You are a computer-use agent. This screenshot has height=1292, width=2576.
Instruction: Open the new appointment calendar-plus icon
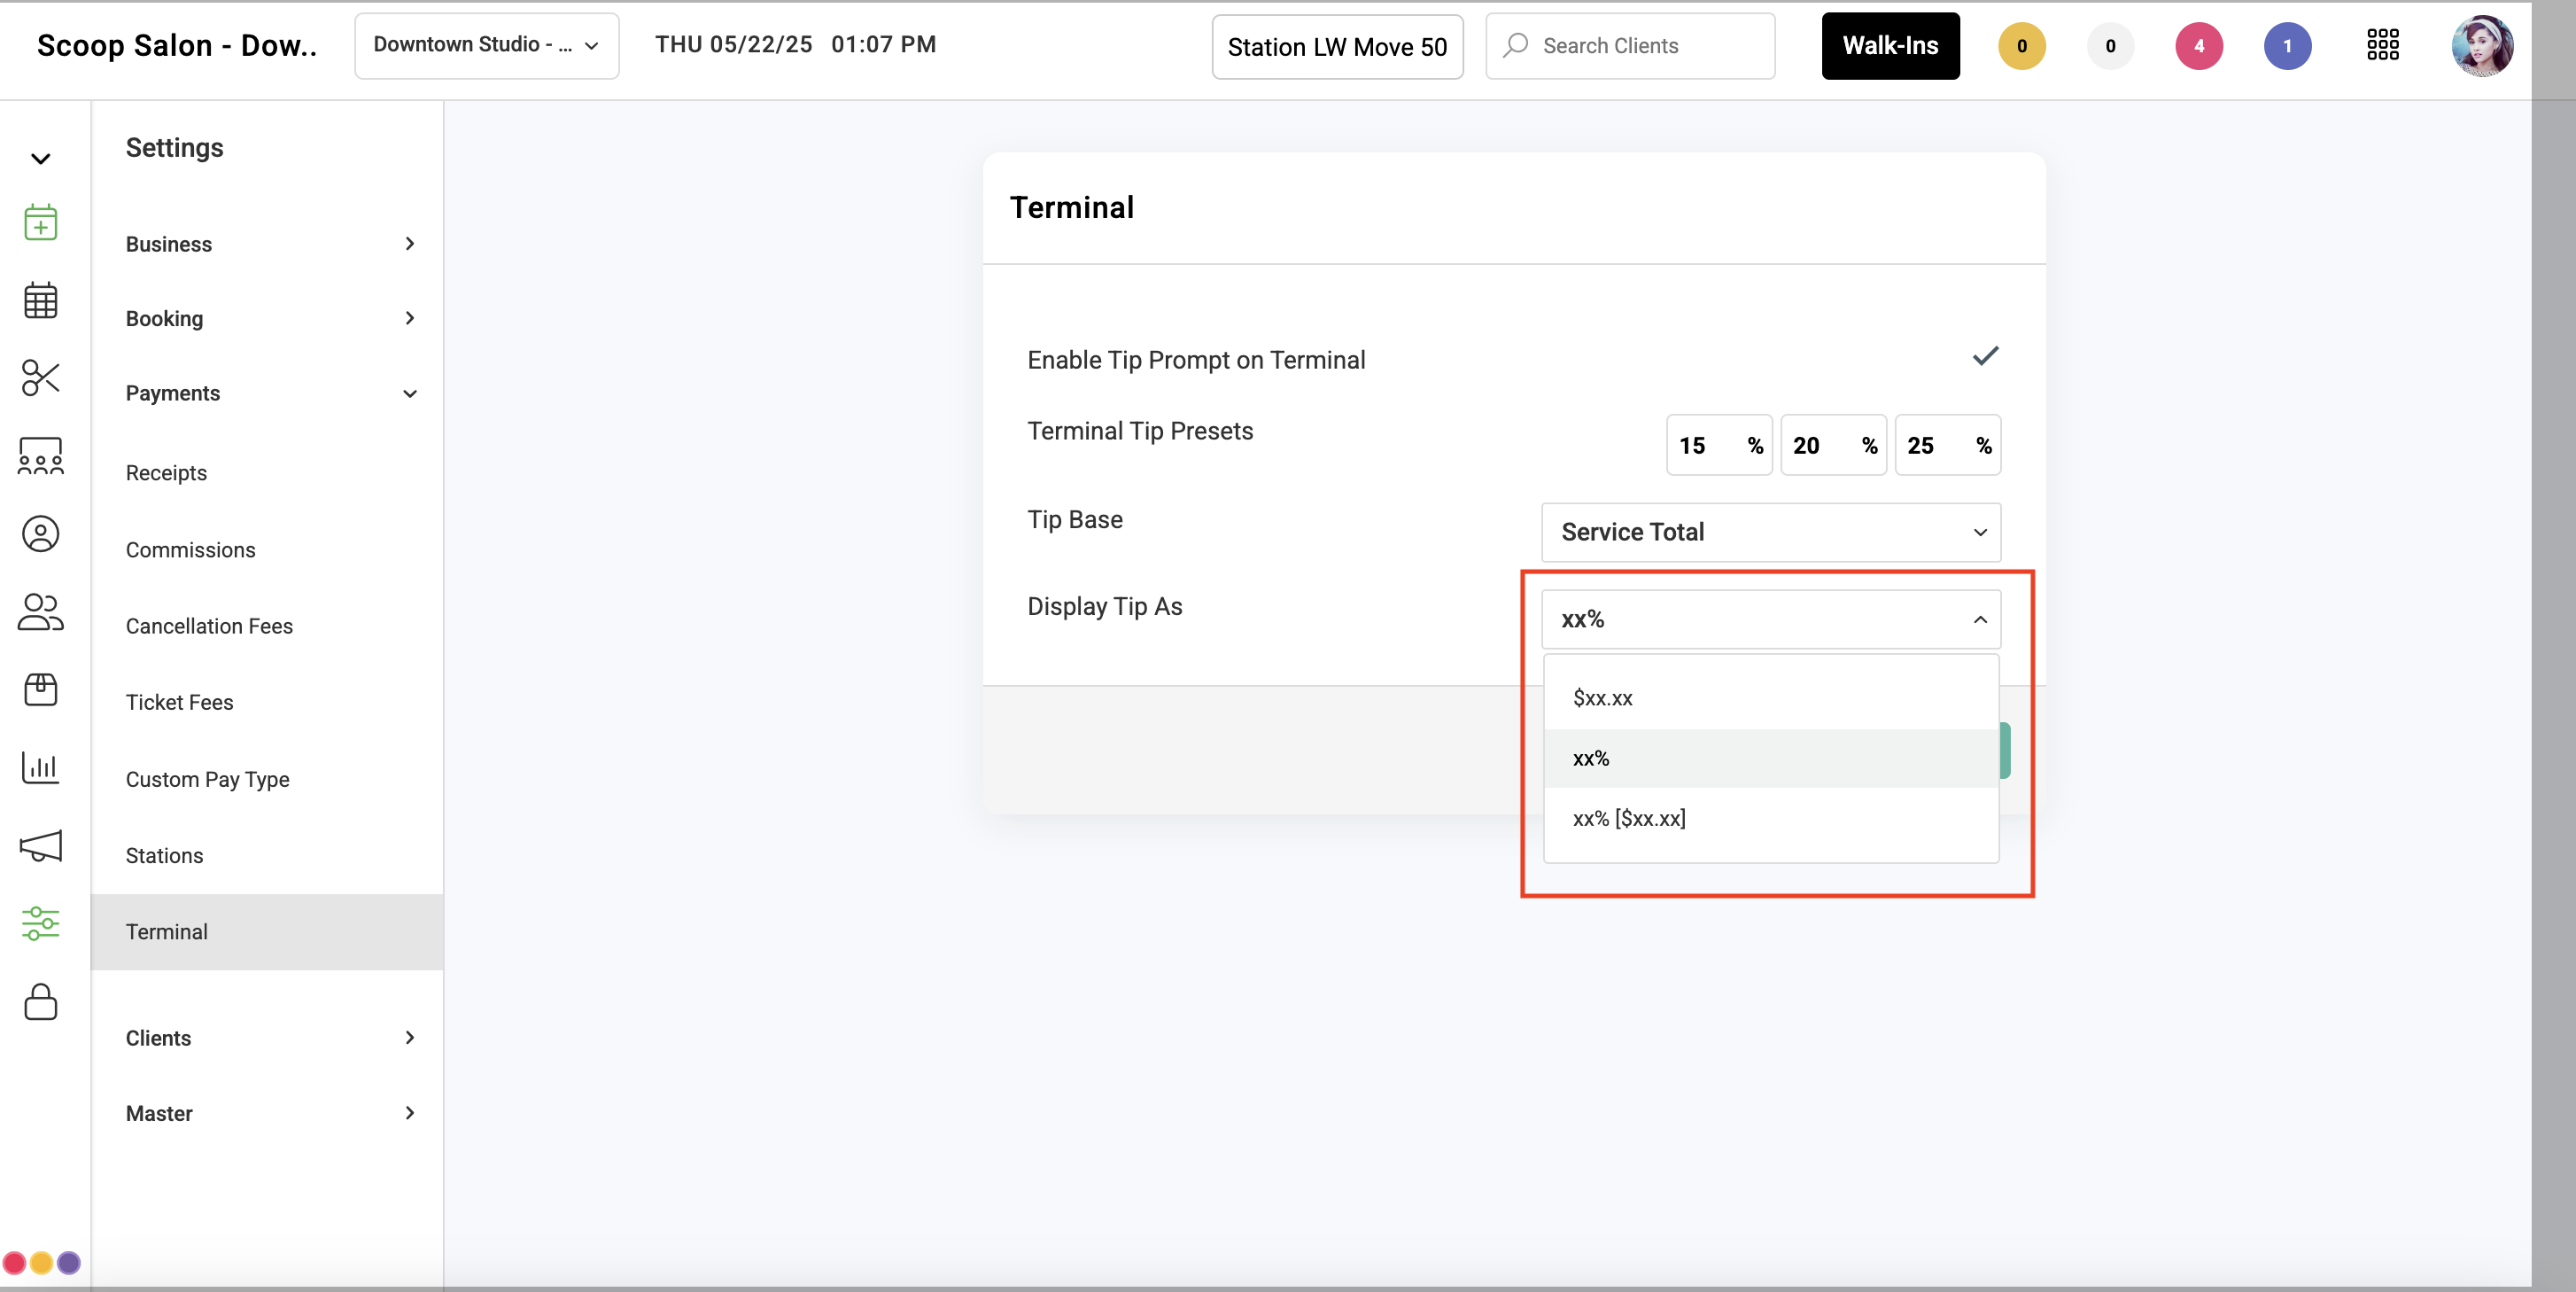point(40,222)
